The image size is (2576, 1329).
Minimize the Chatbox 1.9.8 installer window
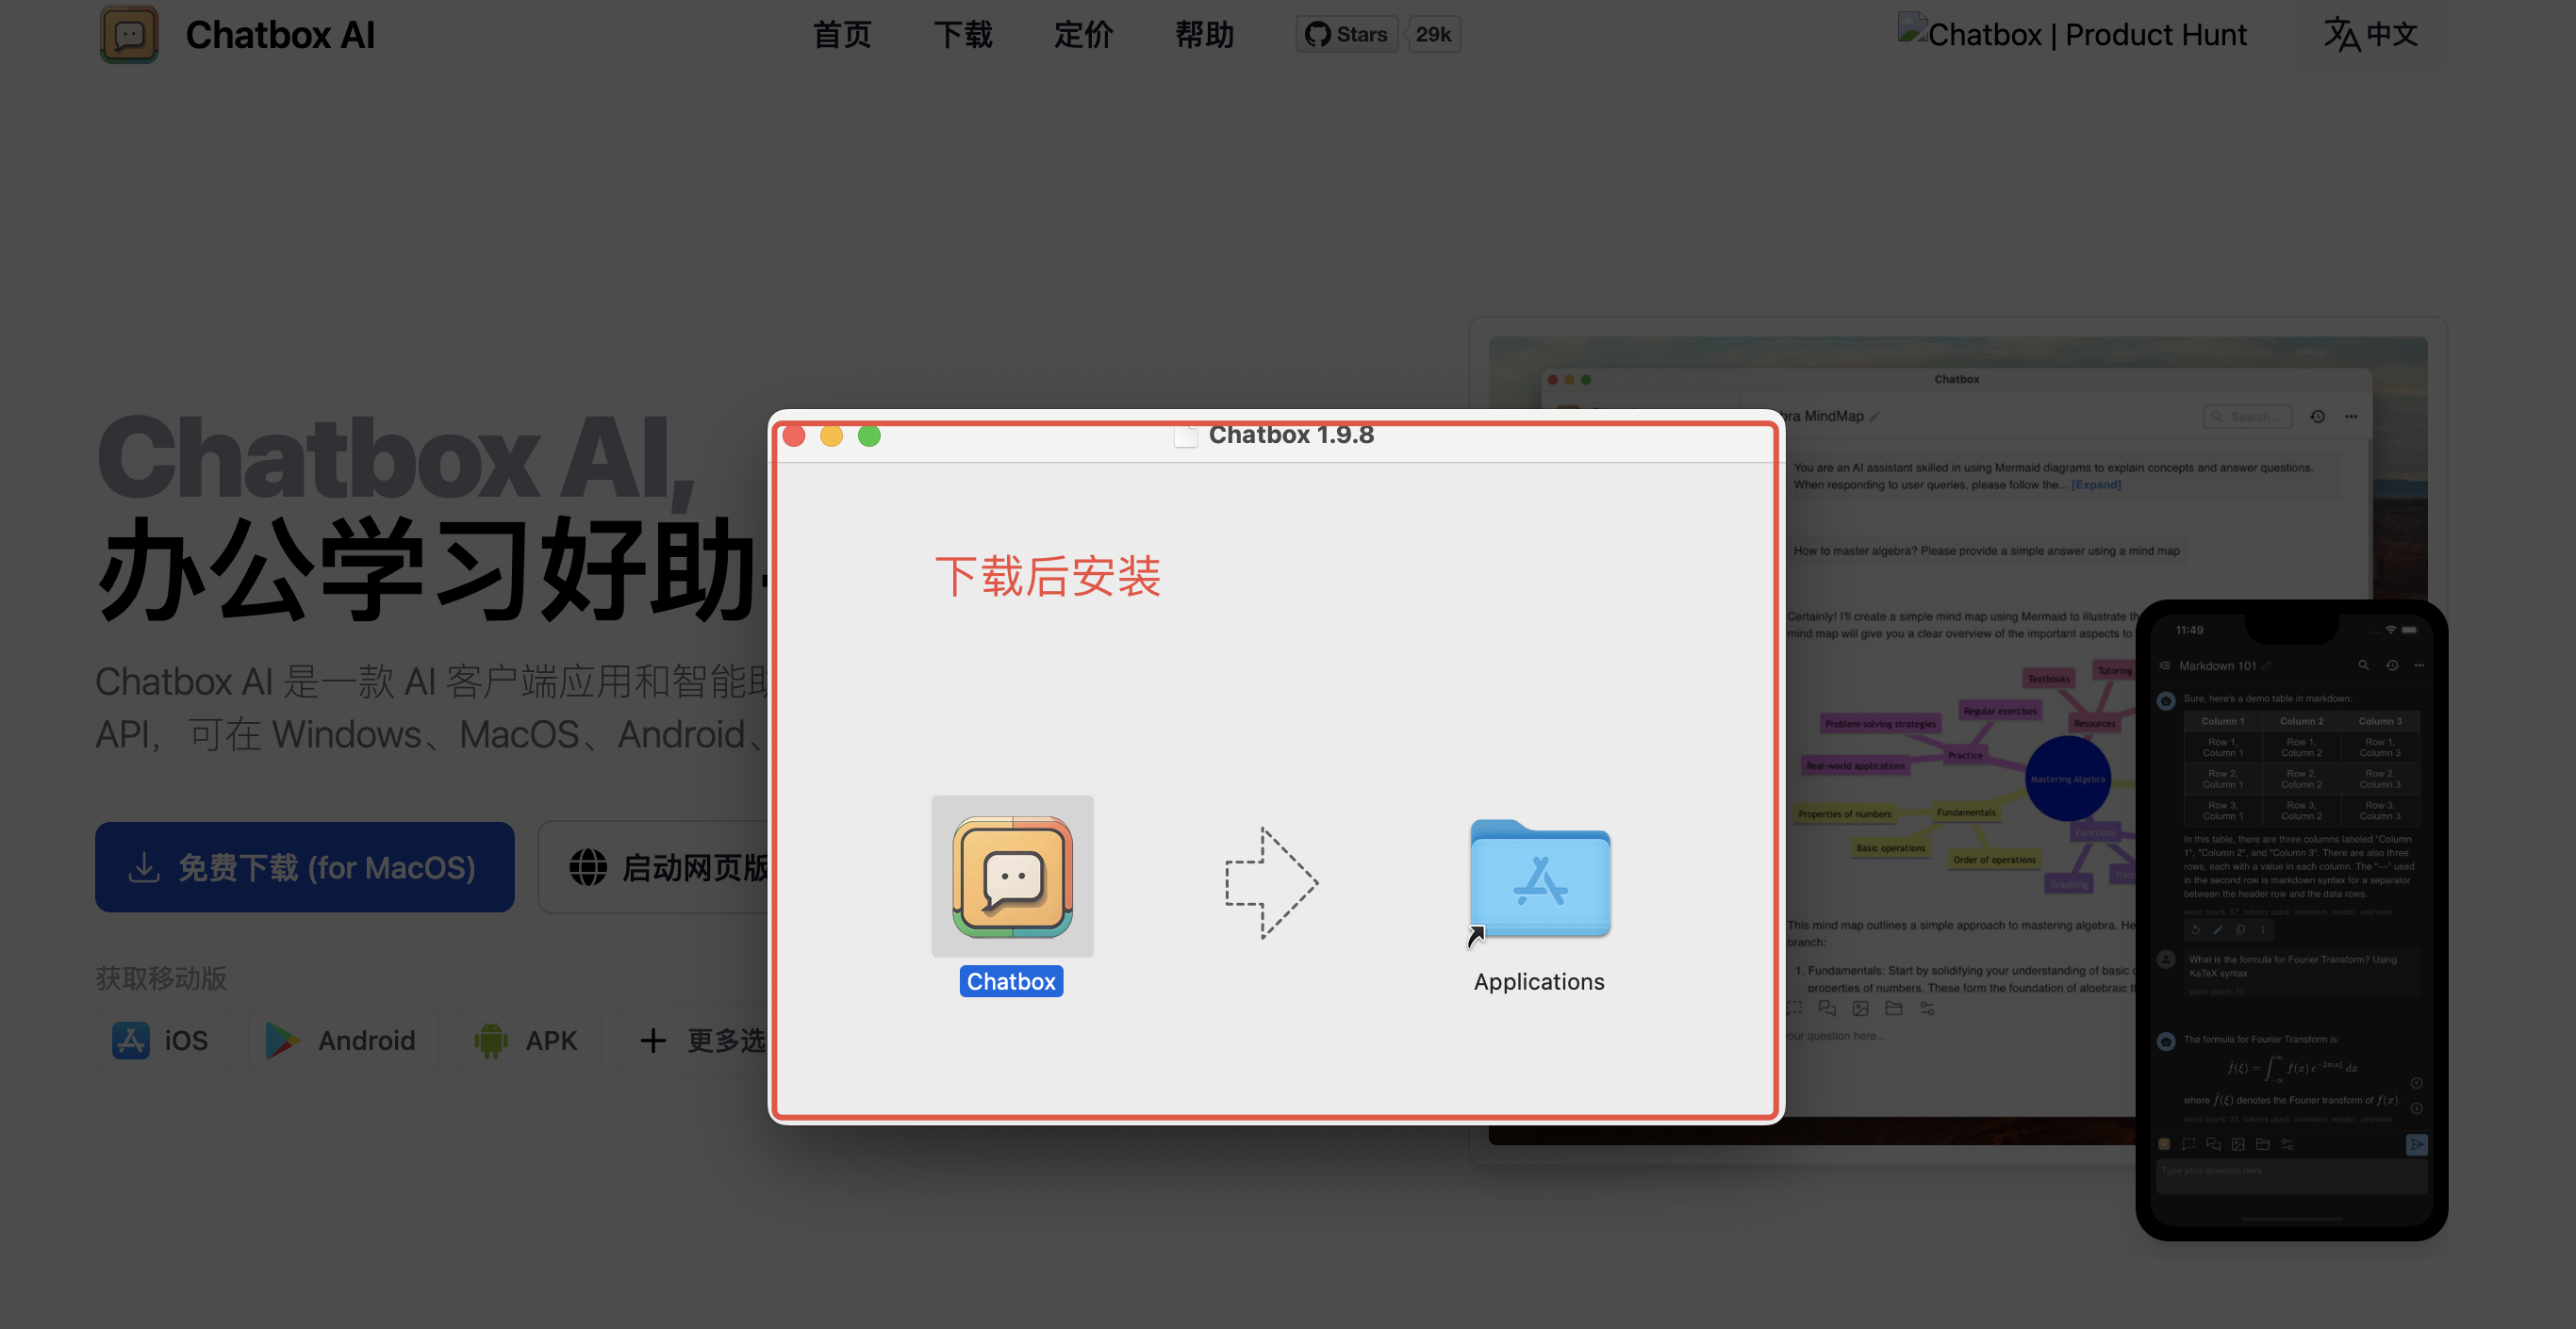point(831,435)
